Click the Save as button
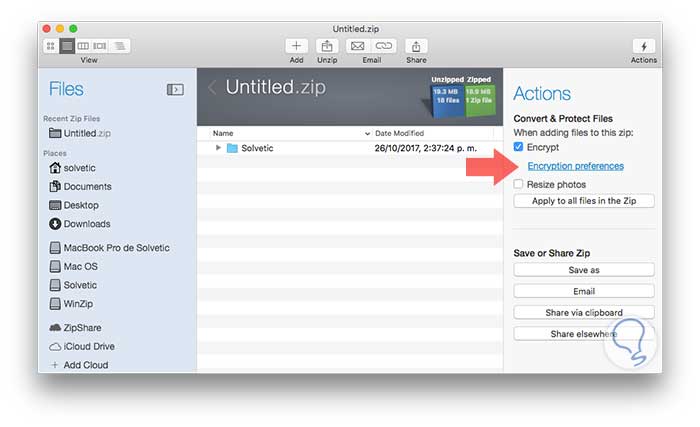The height and width of the screenshot is (427, 700). coord(584,270)
